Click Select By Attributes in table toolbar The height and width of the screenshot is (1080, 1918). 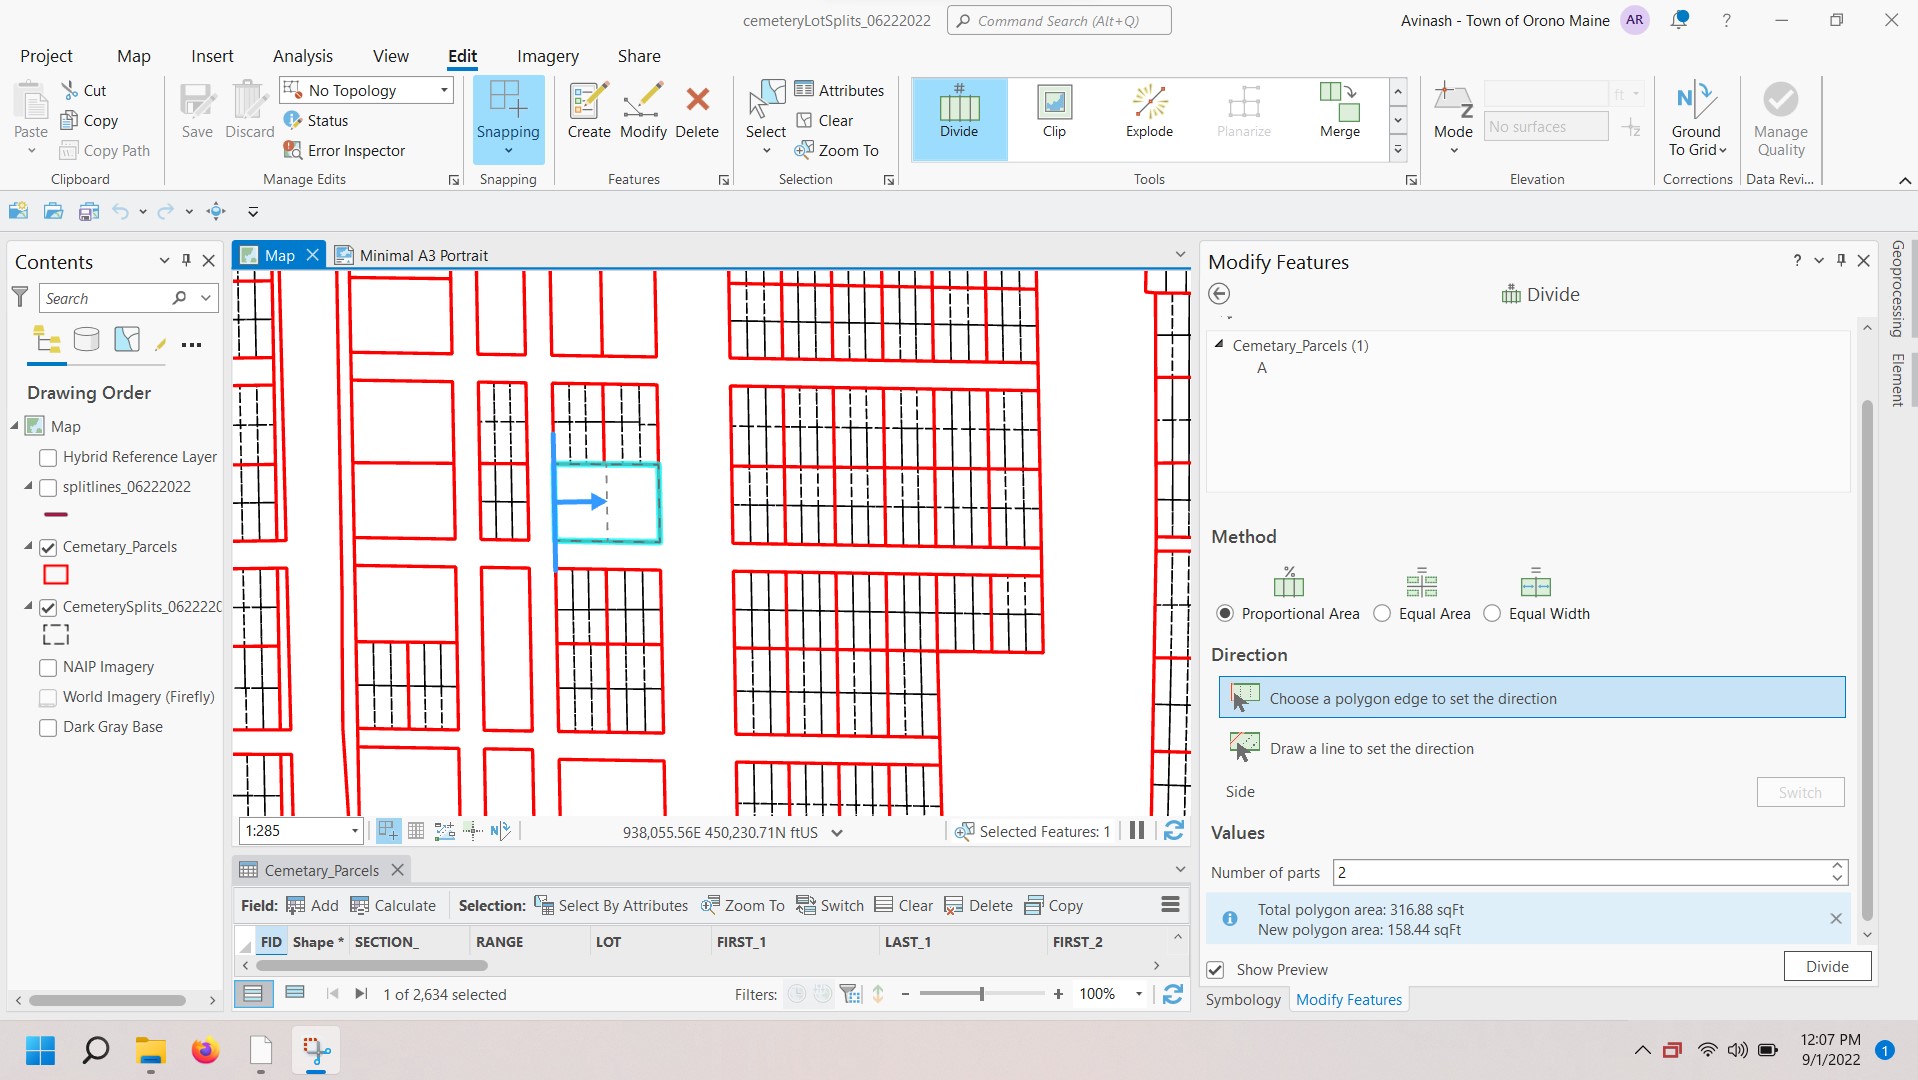pyautogui.click(x=611, y=906)
